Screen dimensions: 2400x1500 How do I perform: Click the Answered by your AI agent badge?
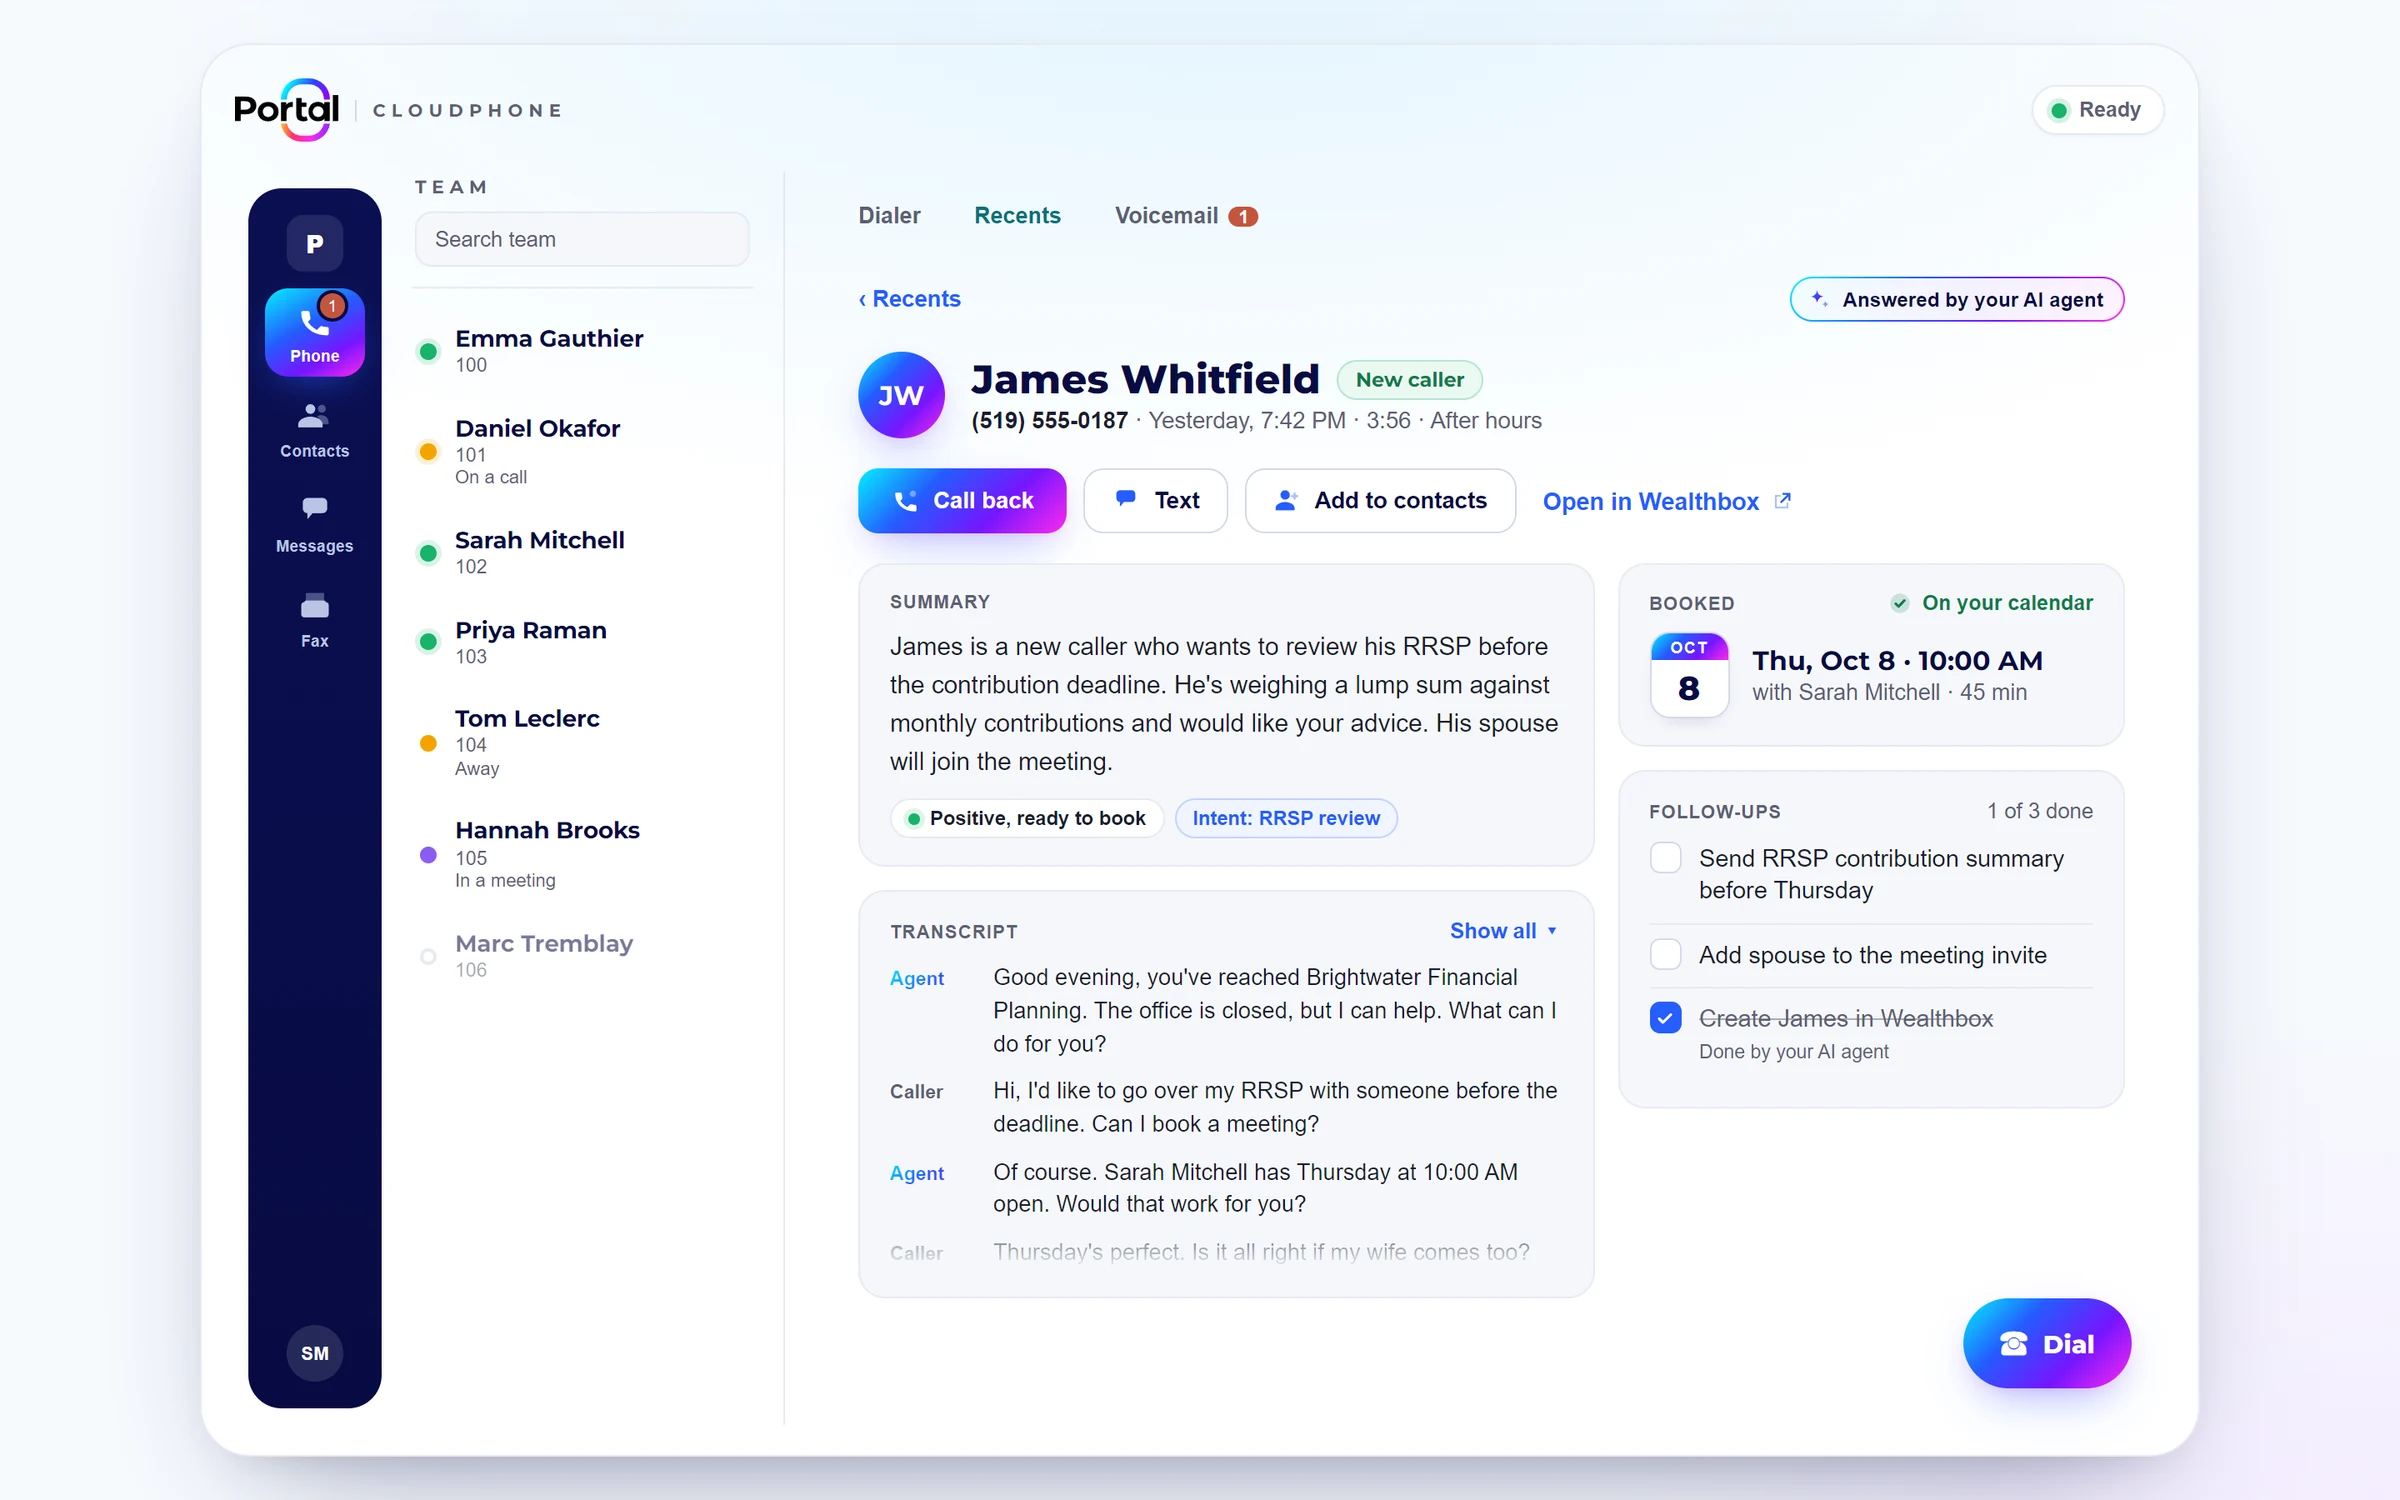click(1956, 299)
